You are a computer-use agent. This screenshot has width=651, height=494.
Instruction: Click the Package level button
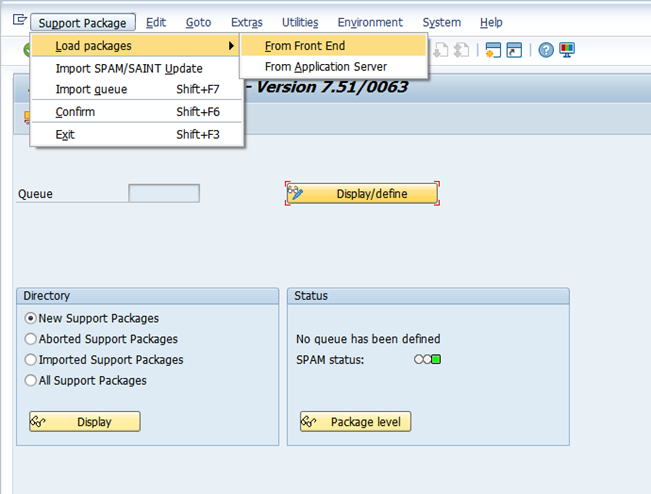pos(355,422)
